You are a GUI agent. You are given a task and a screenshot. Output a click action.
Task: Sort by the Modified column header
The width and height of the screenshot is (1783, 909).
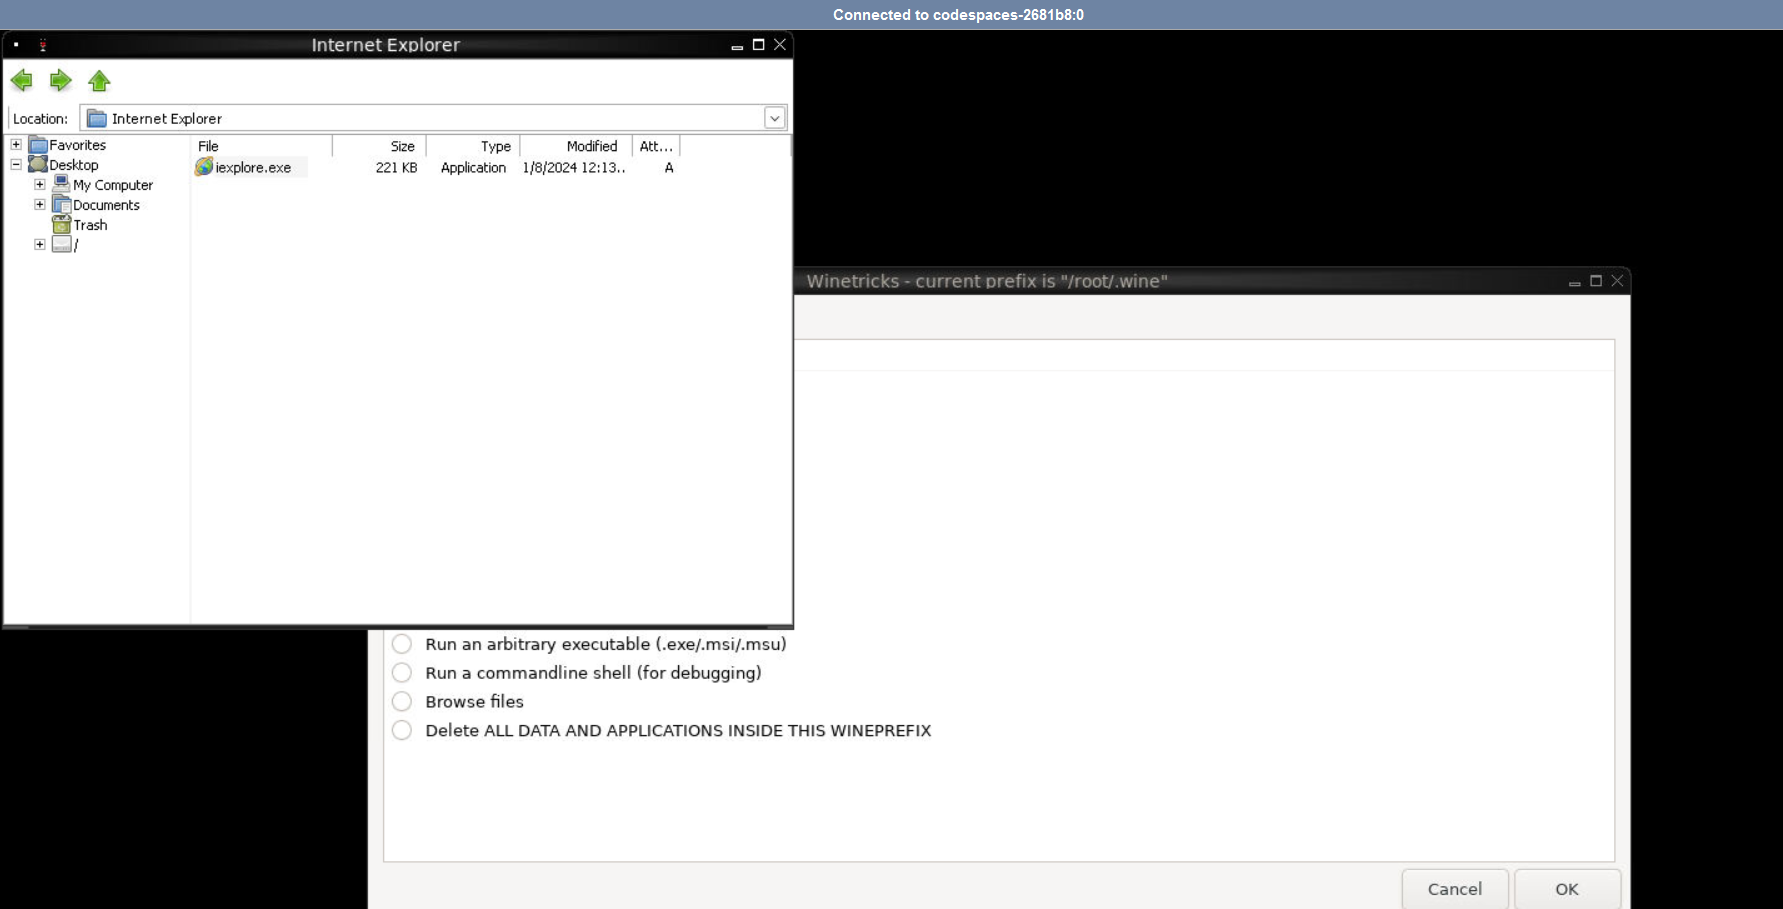576,146
